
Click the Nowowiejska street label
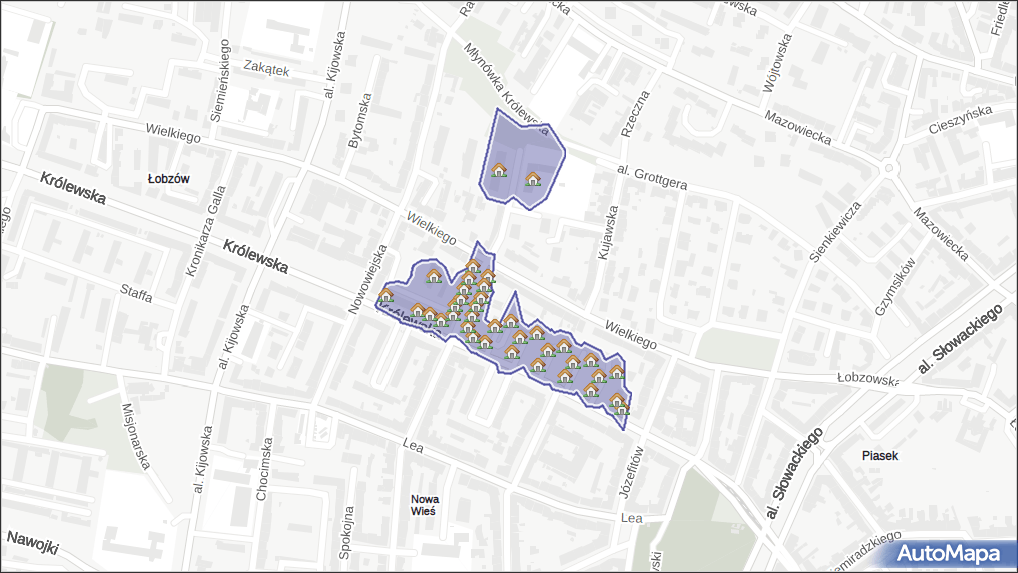(367, 279)
